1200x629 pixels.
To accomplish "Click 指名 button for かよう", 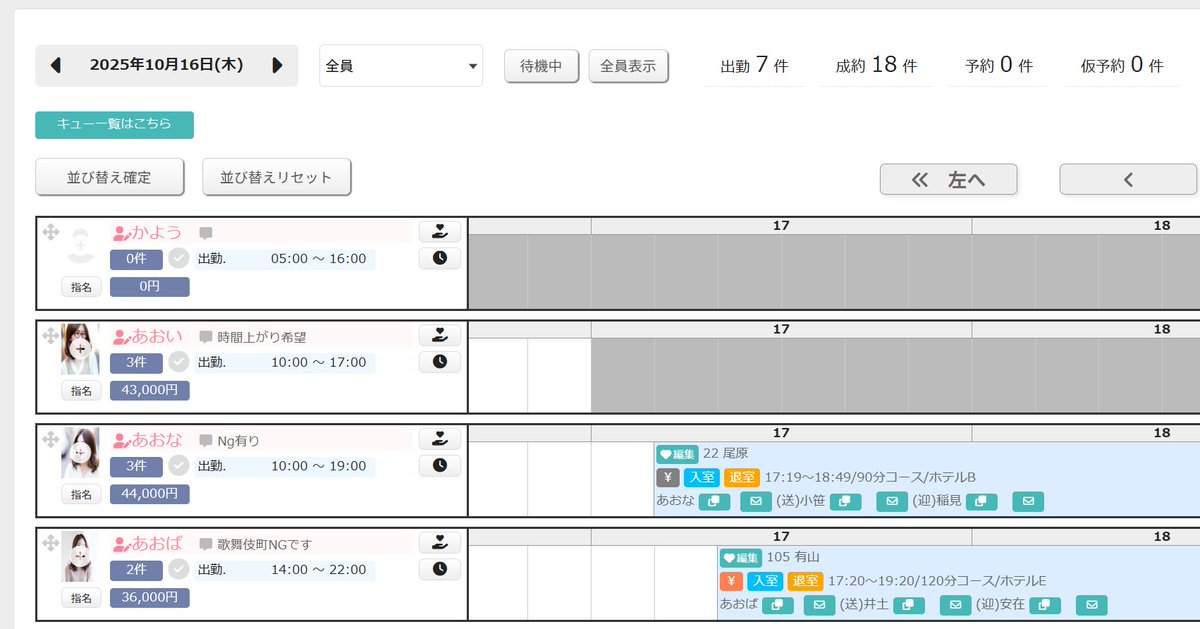I will coord(82,287).
